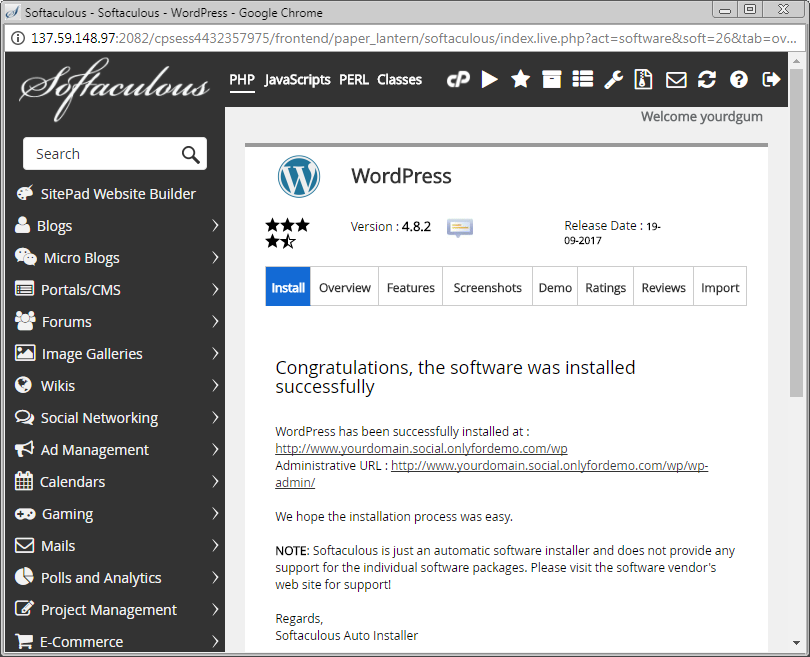
Task: Log out using the exit arrow icon
Action: tap(771, 80)
